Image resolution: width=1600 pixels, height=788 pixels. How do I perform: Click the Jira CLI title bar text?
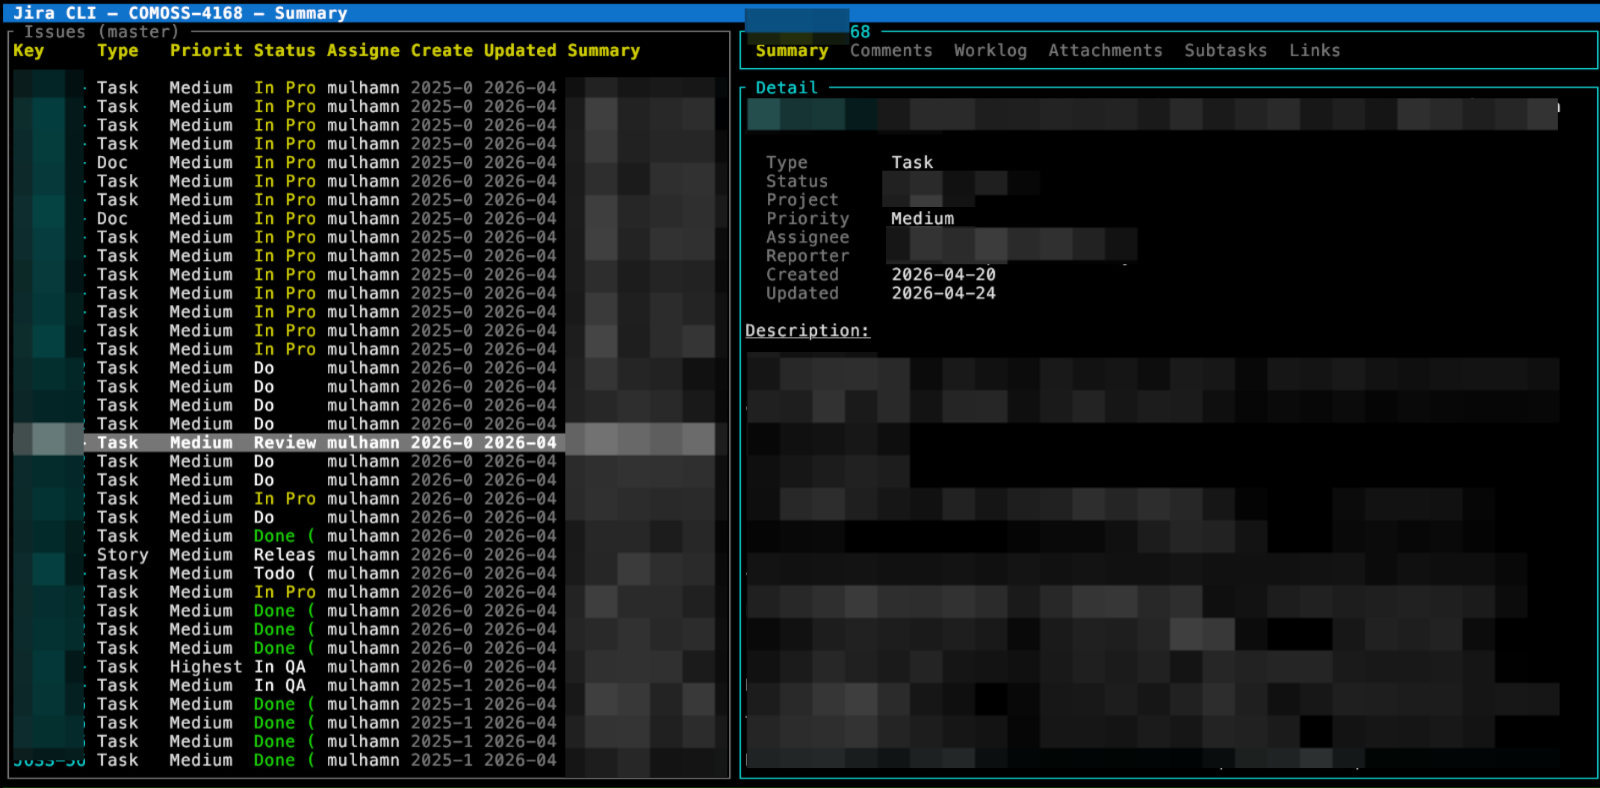[180, 12]
